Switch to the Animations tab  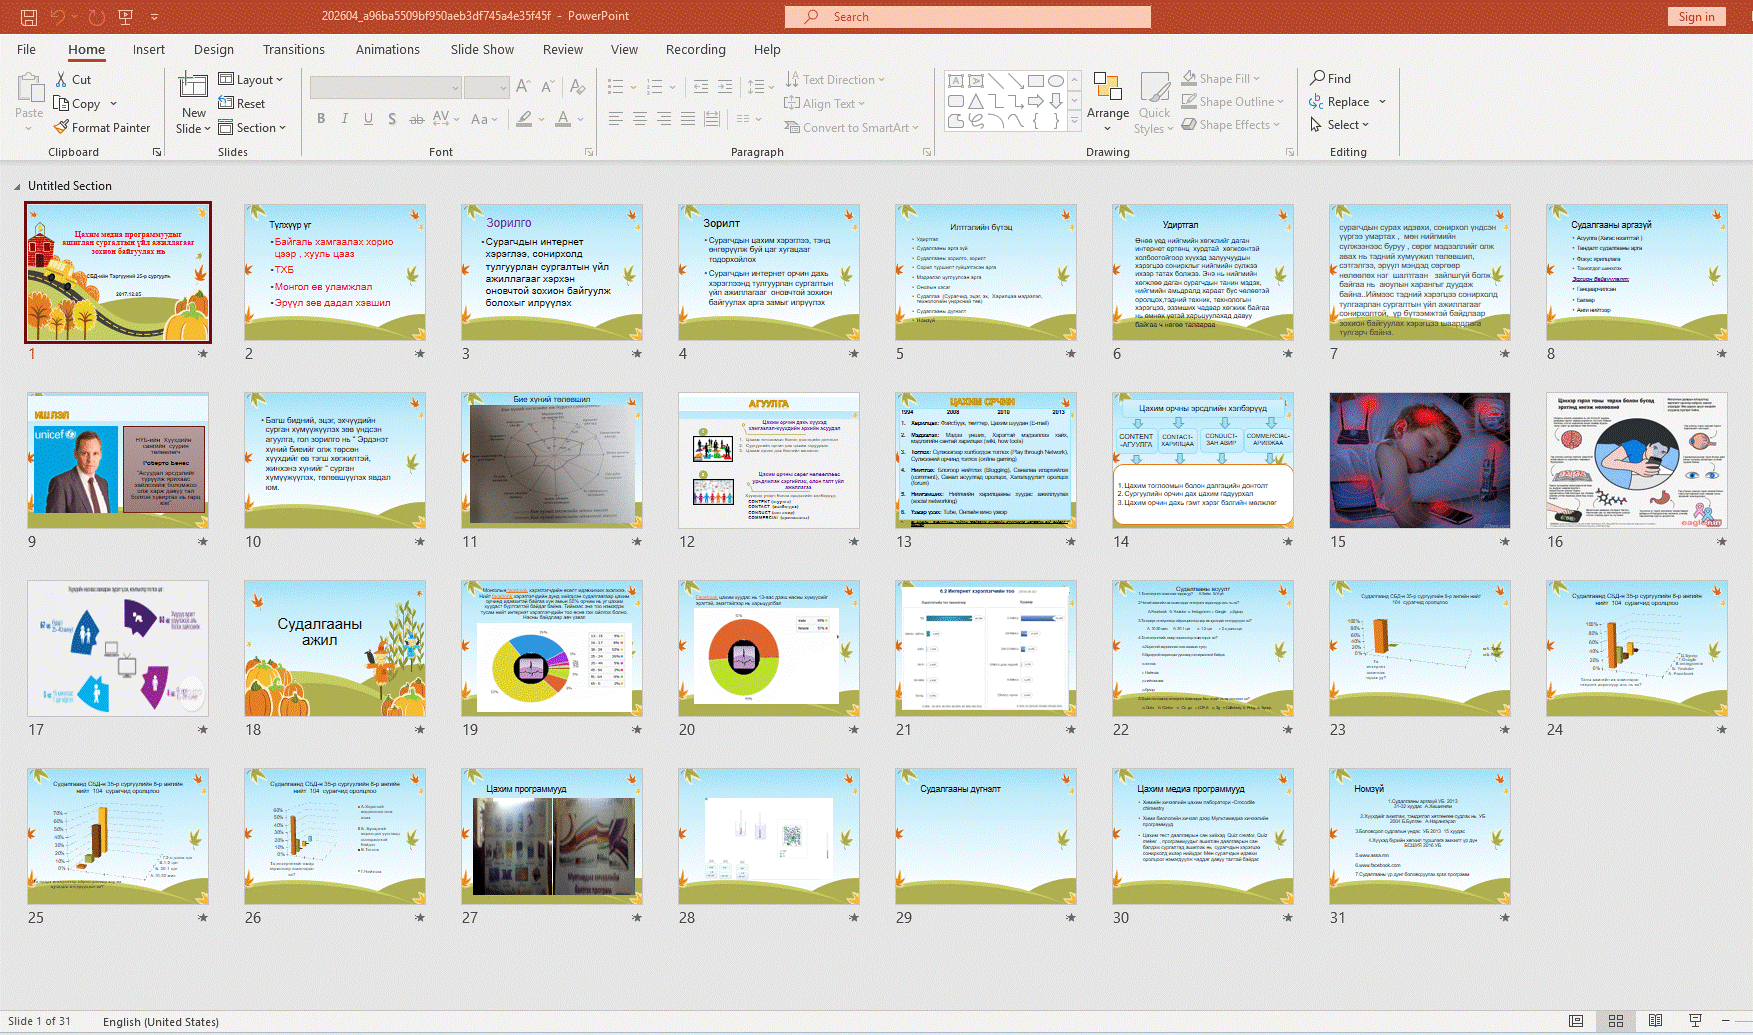(x=387, y=49)
